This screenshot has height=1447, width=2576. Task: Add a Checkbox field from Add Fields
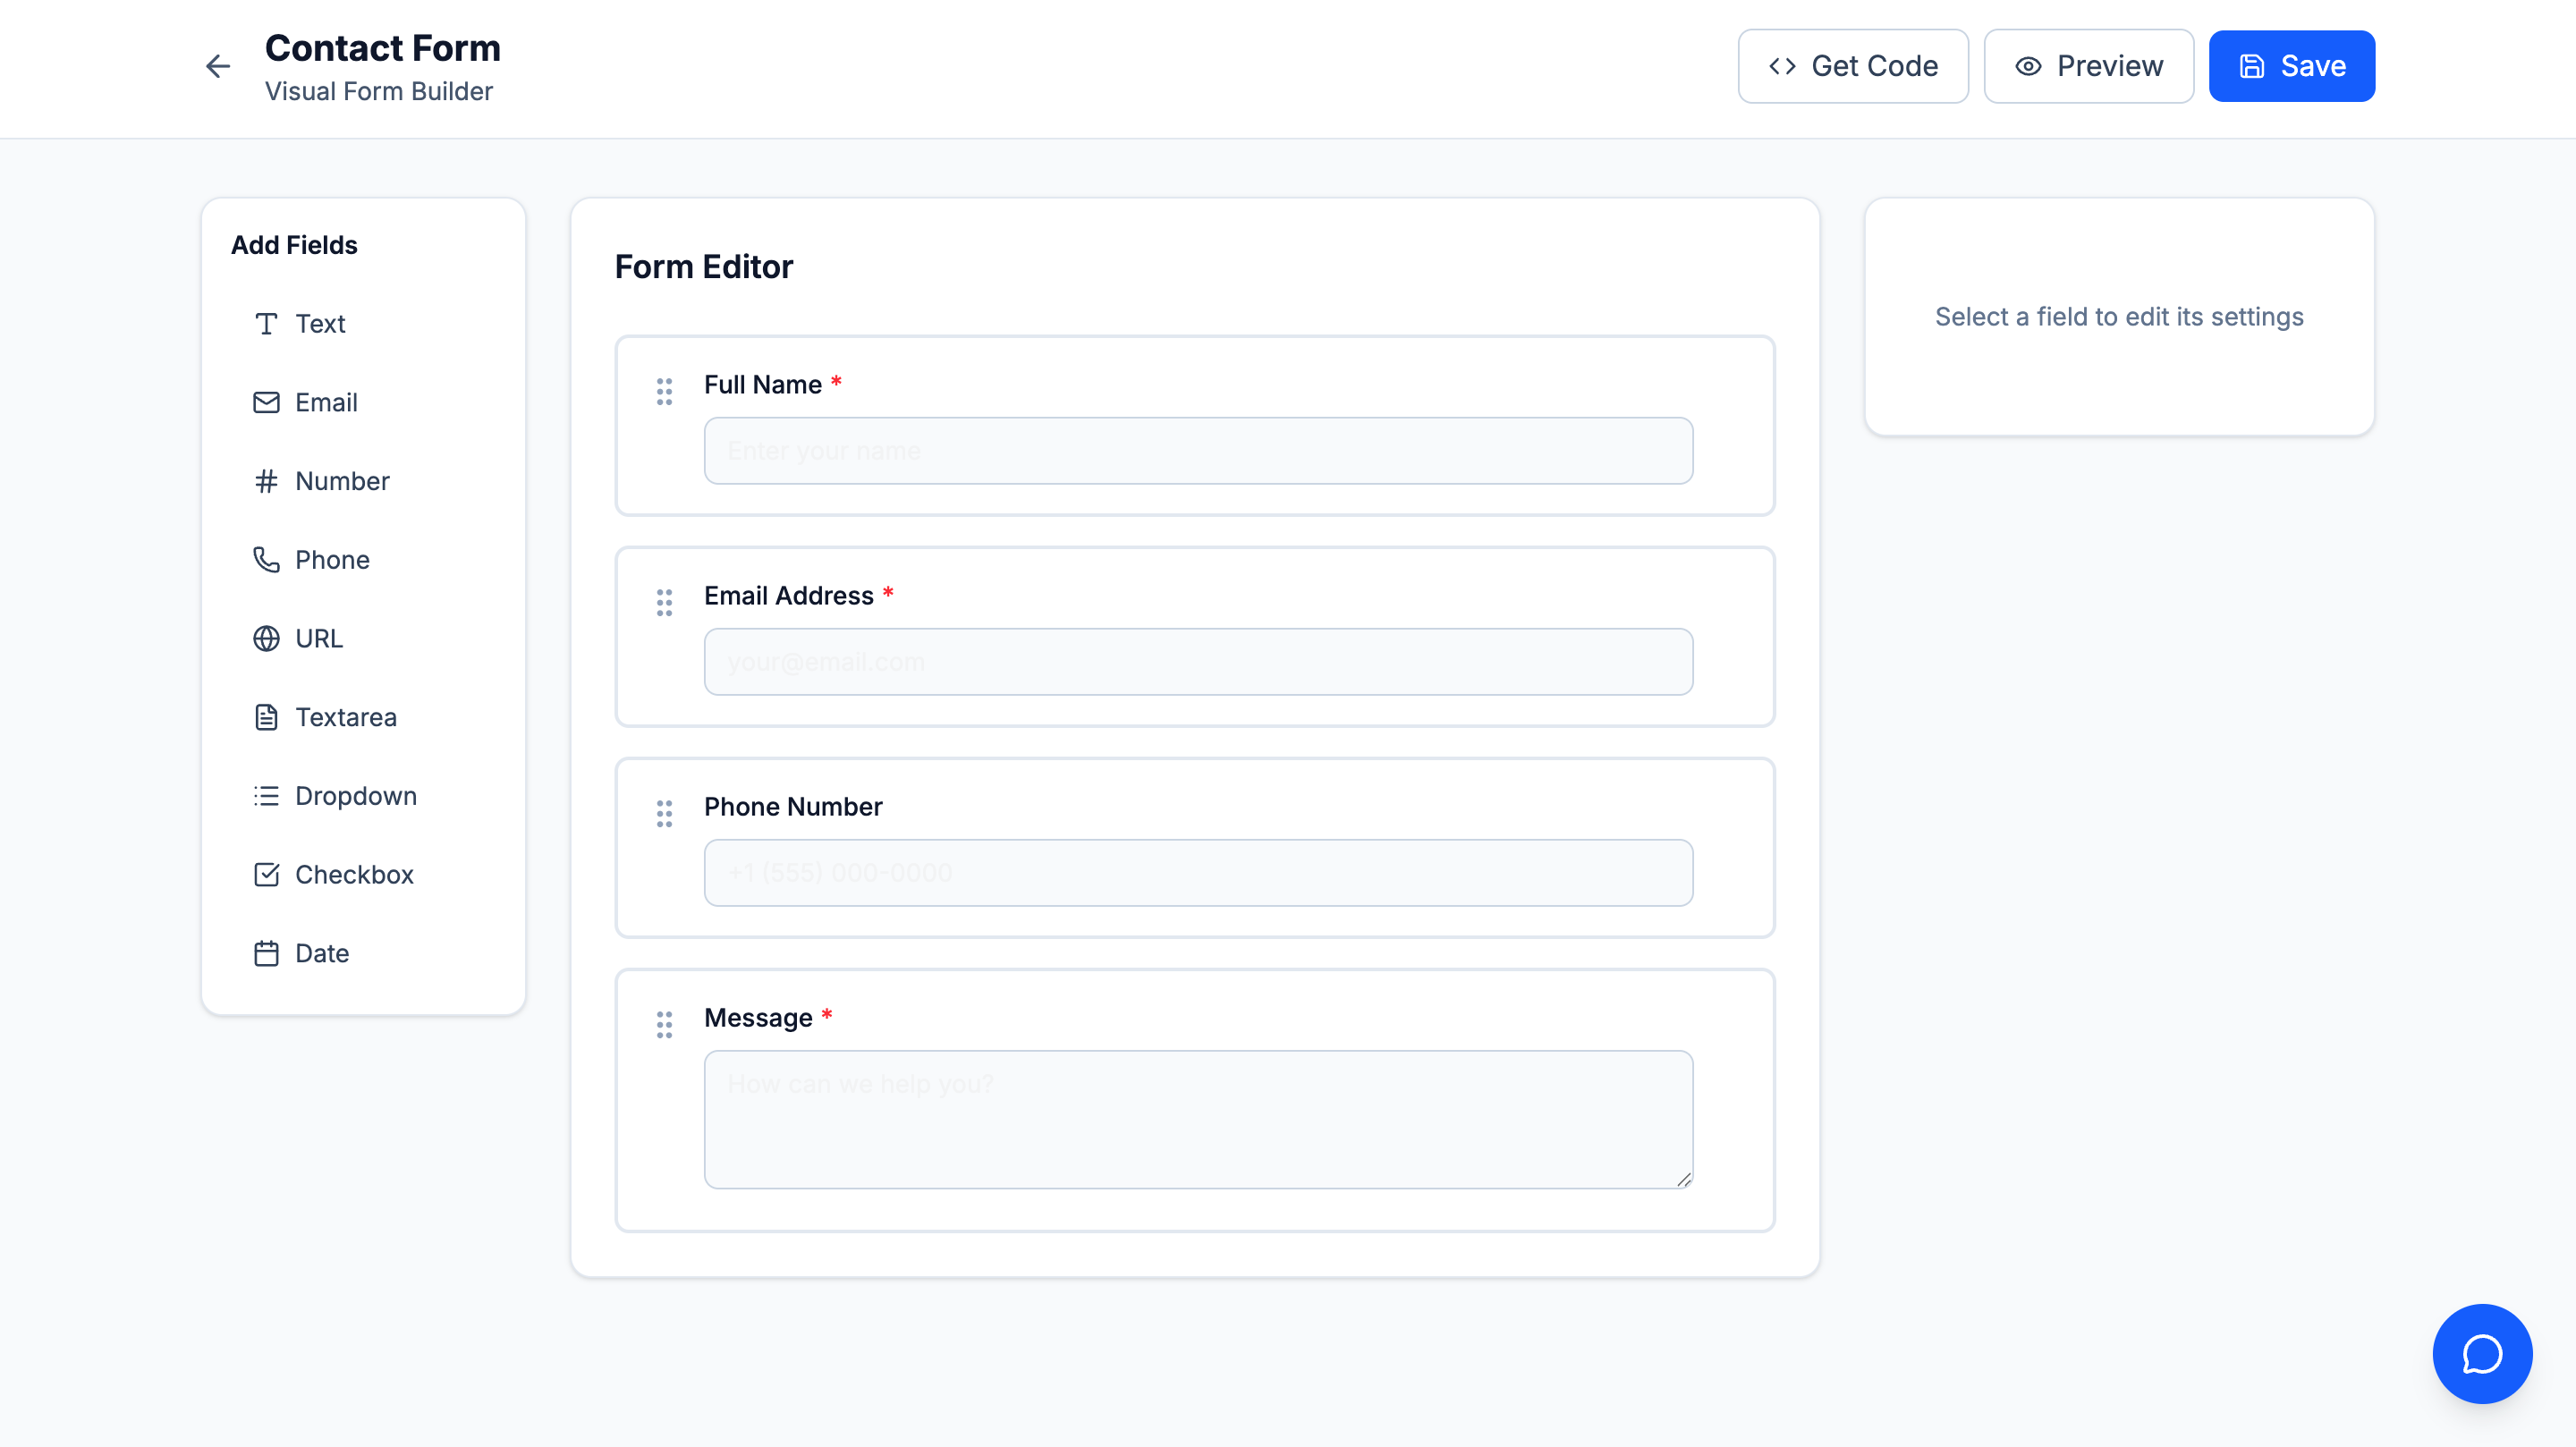(x=354, y=874)
